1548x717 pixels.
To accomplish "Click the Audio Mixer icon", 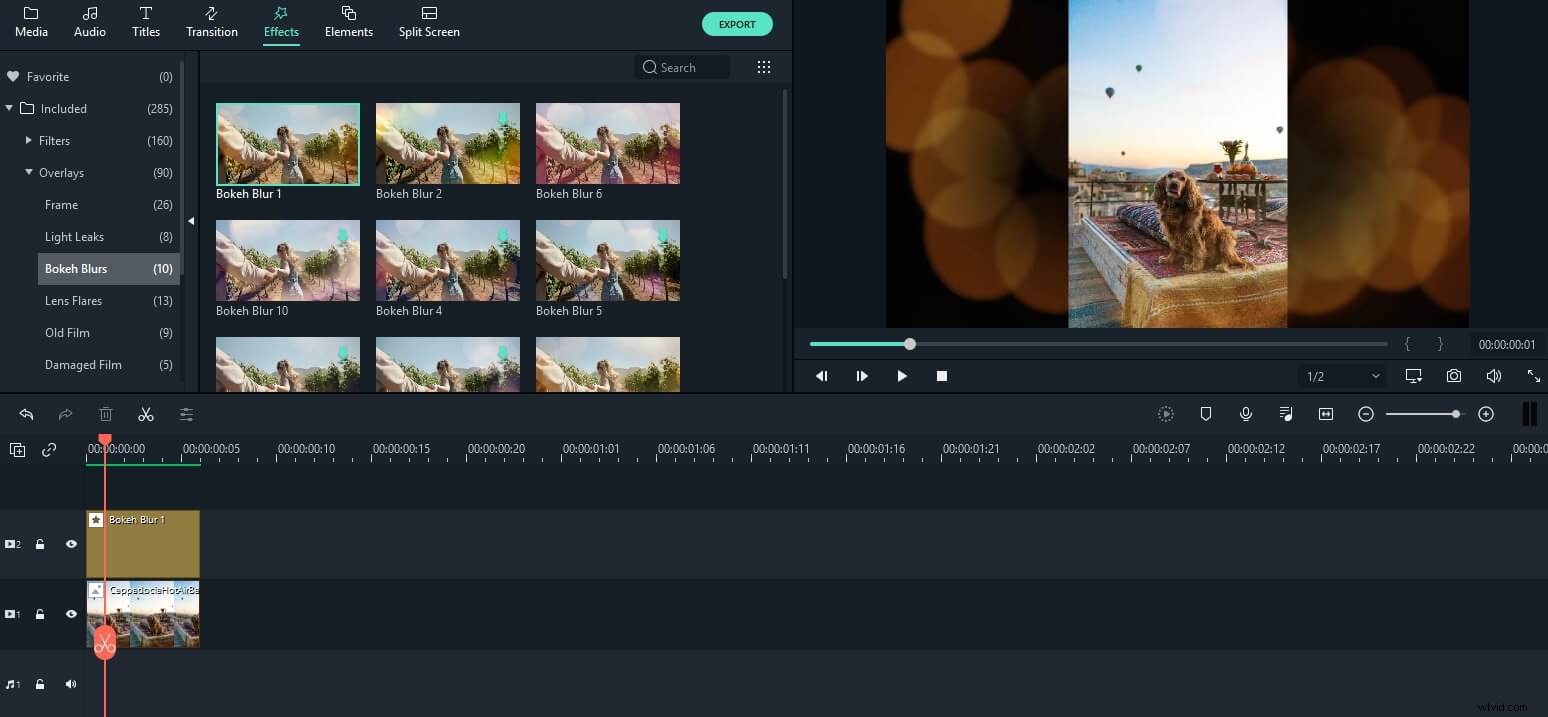I will pos(1285,413).
